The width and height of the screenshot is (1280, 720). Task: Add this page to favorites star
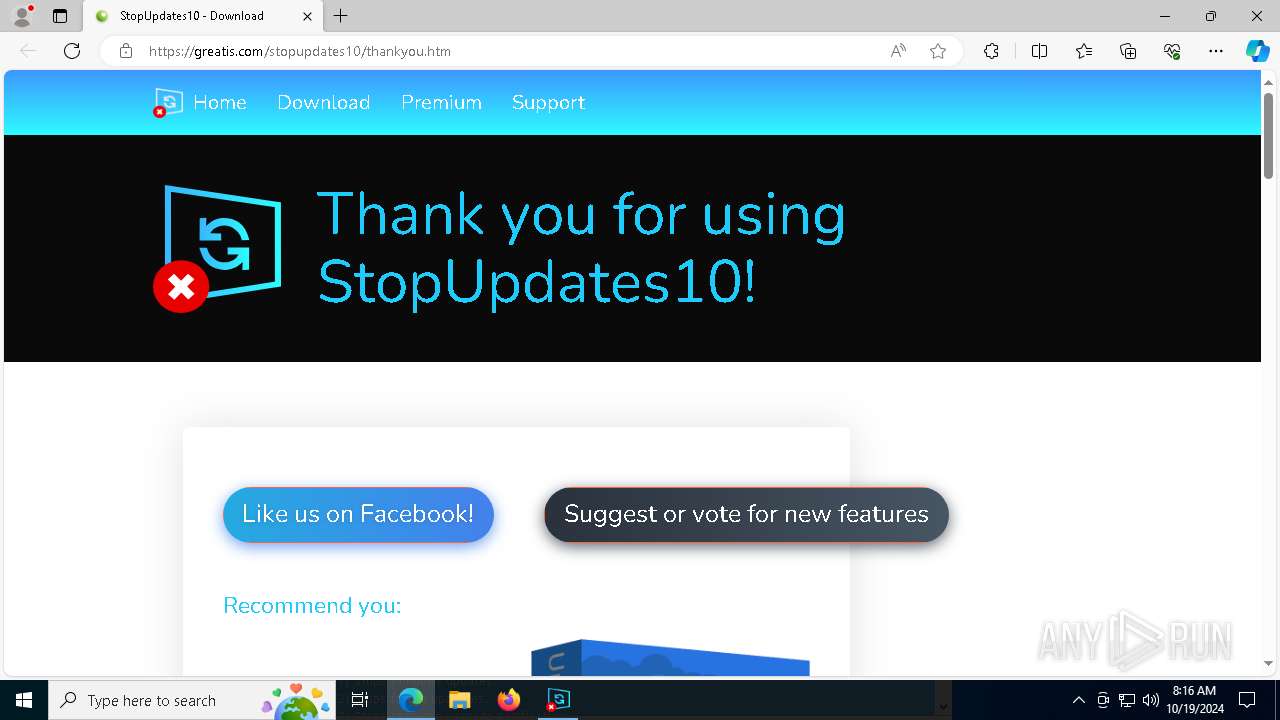(938, 51)
